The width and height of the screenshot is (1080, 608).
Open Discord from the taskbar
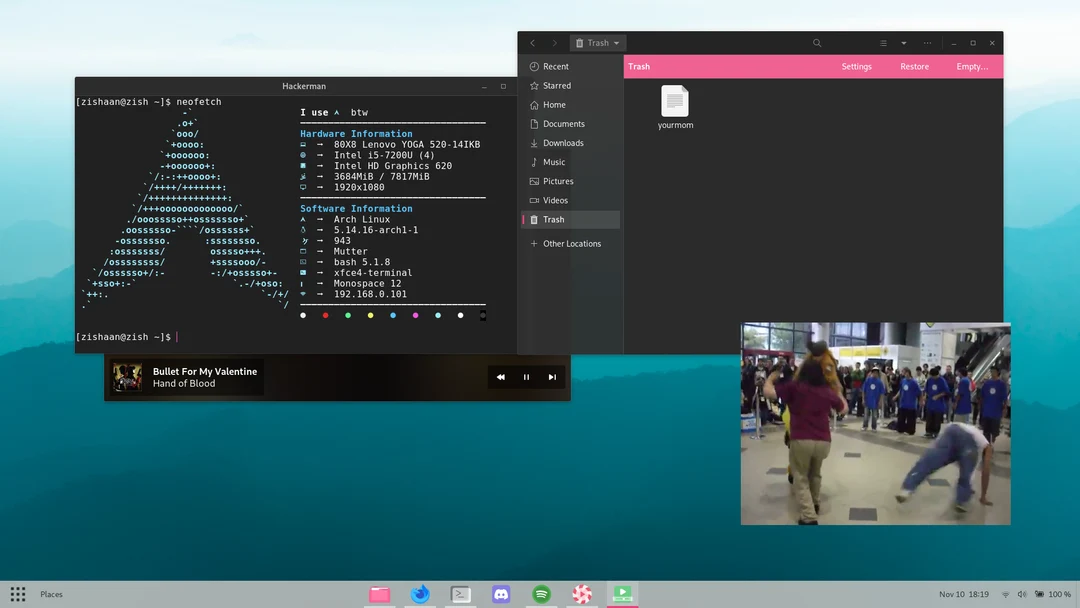pos(501,594)
